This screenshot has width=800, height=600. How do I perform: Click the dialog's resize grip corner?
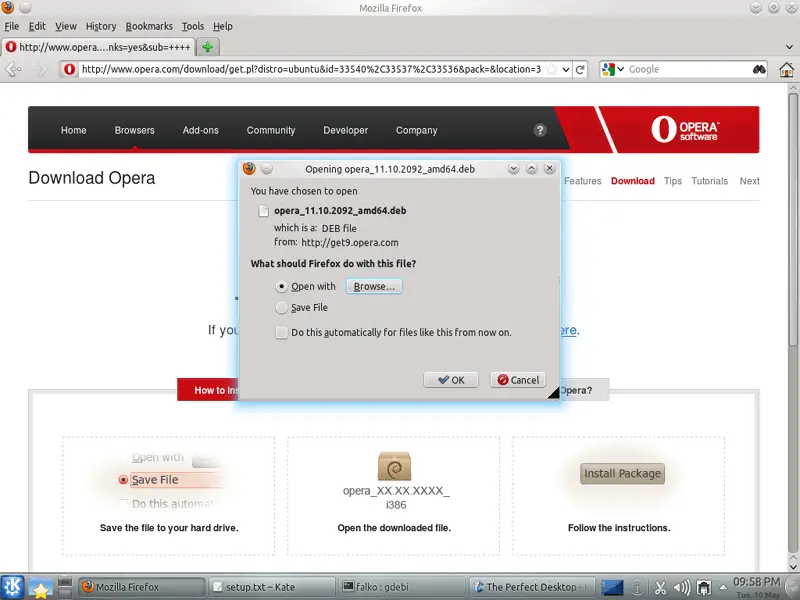pos(553,393)
